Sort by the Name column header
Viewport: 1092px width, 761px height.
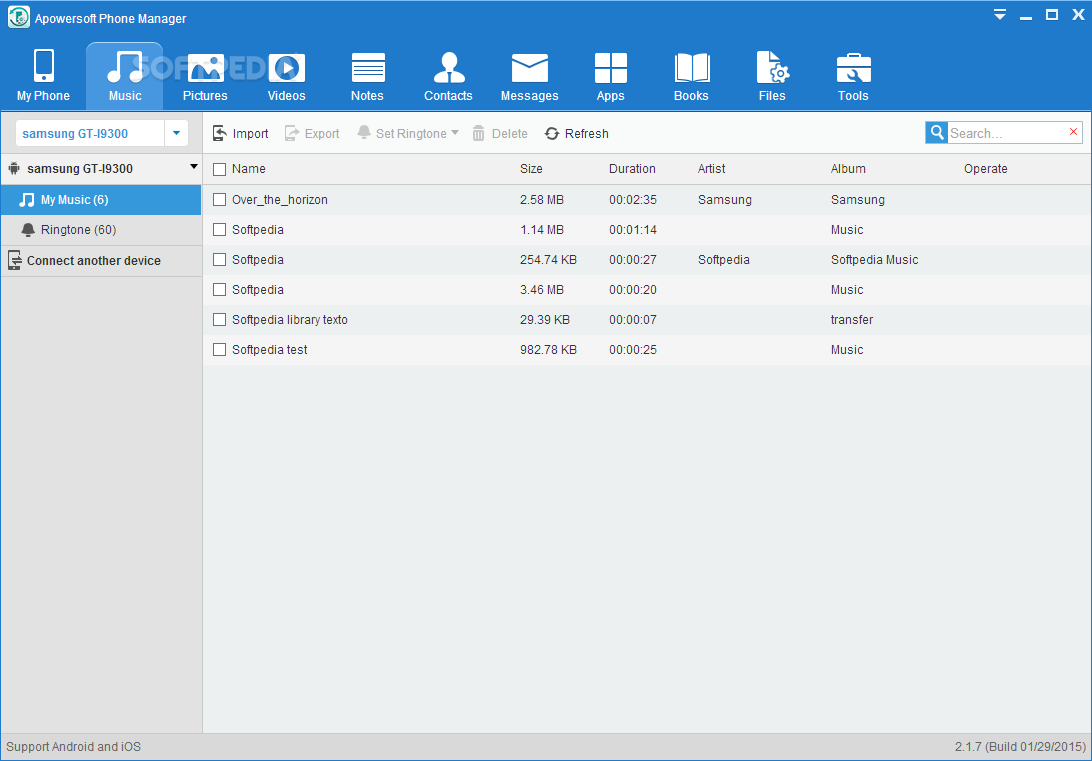249,169
